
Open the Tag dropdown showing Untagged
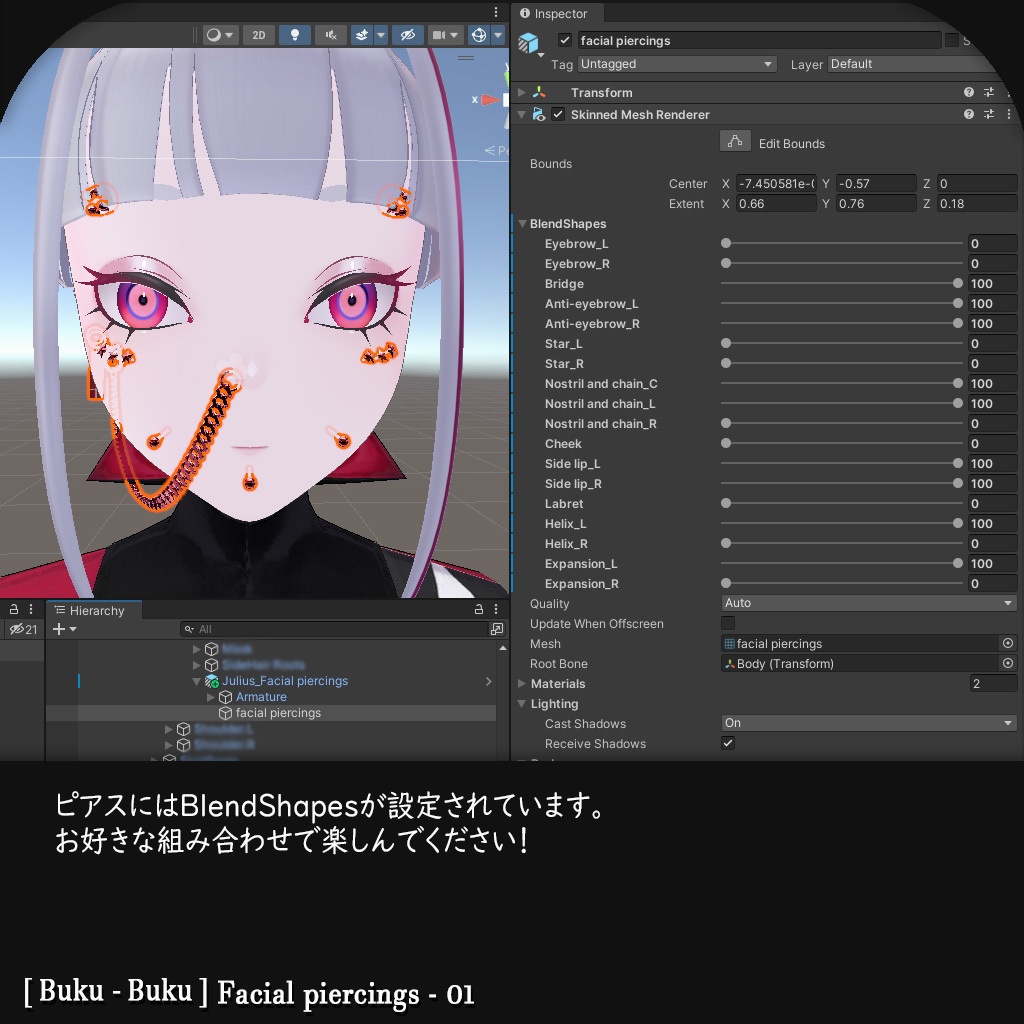point(677,64)
